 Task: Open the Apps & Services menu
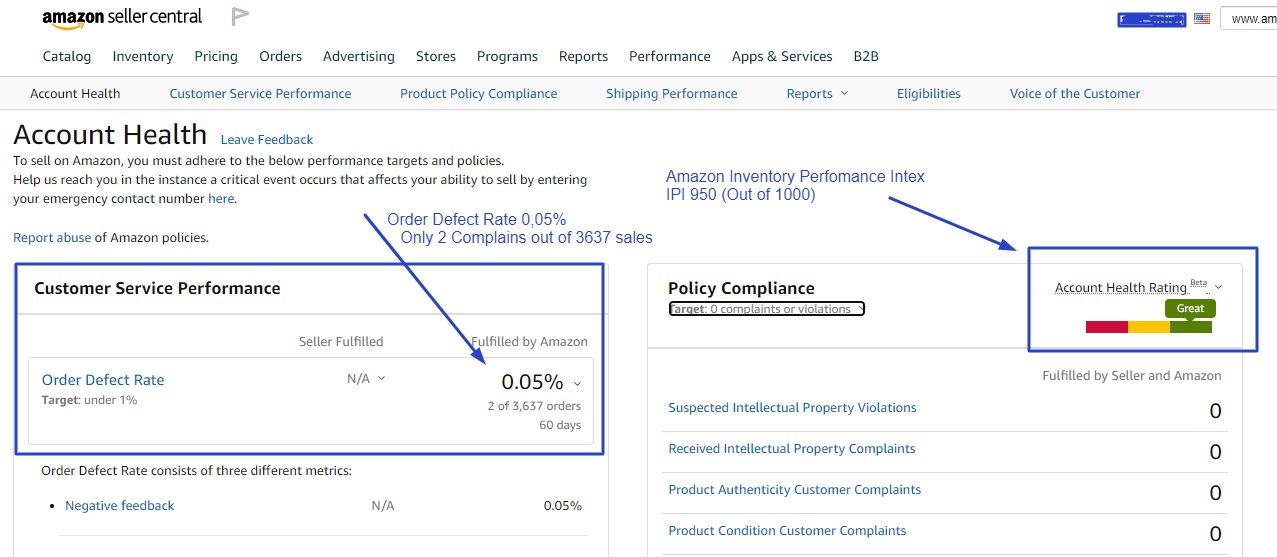pos(782,56)
